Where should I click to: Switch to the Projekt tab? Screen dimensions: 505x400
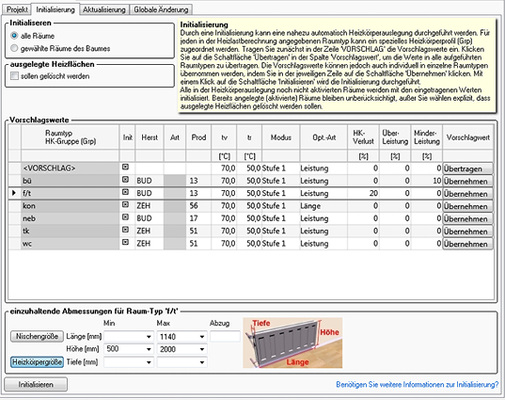coord(17,9)
